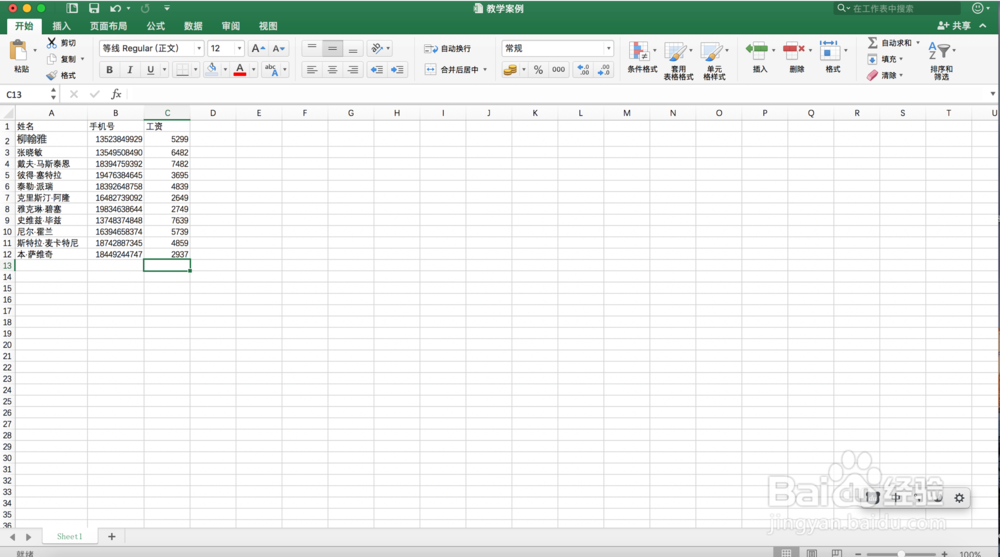Click the Format cells (格式) icon

pos(830,50)
